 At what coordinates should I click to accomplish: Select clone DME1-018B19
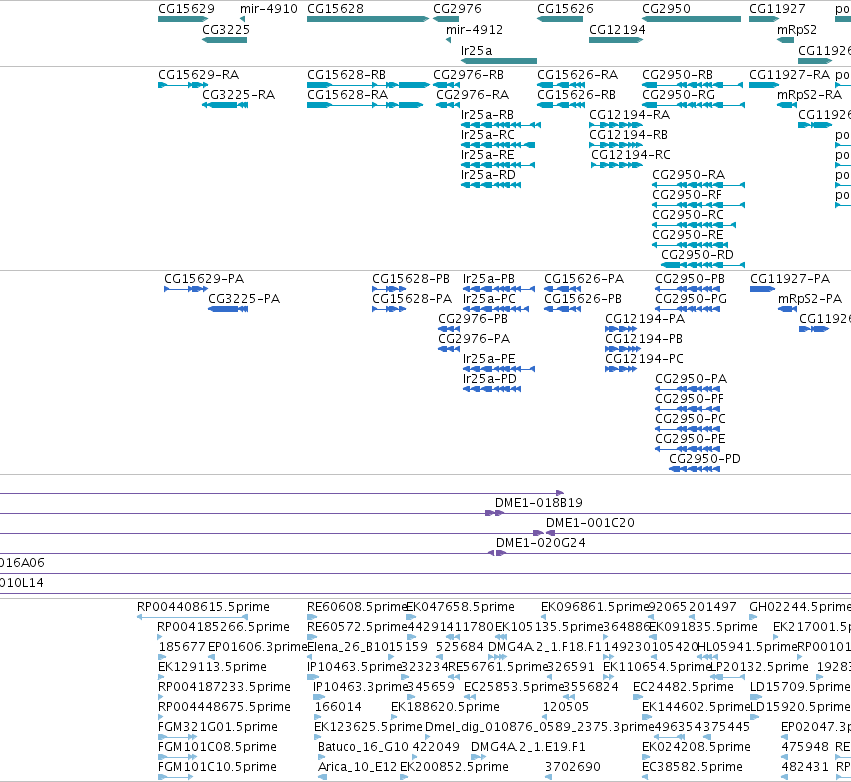coord(538,503)
